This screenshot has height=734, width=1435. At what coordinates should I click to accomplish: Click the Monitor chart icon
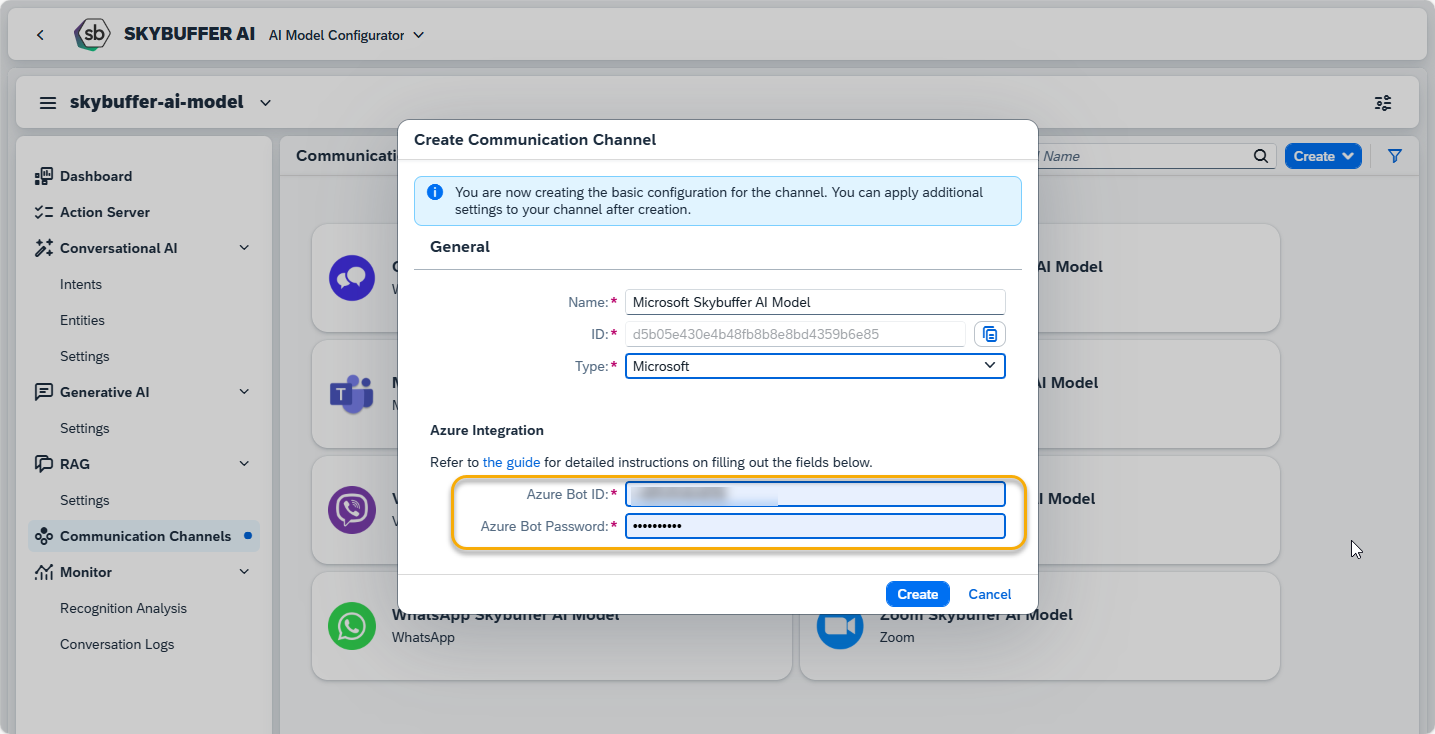coord(43,572)
